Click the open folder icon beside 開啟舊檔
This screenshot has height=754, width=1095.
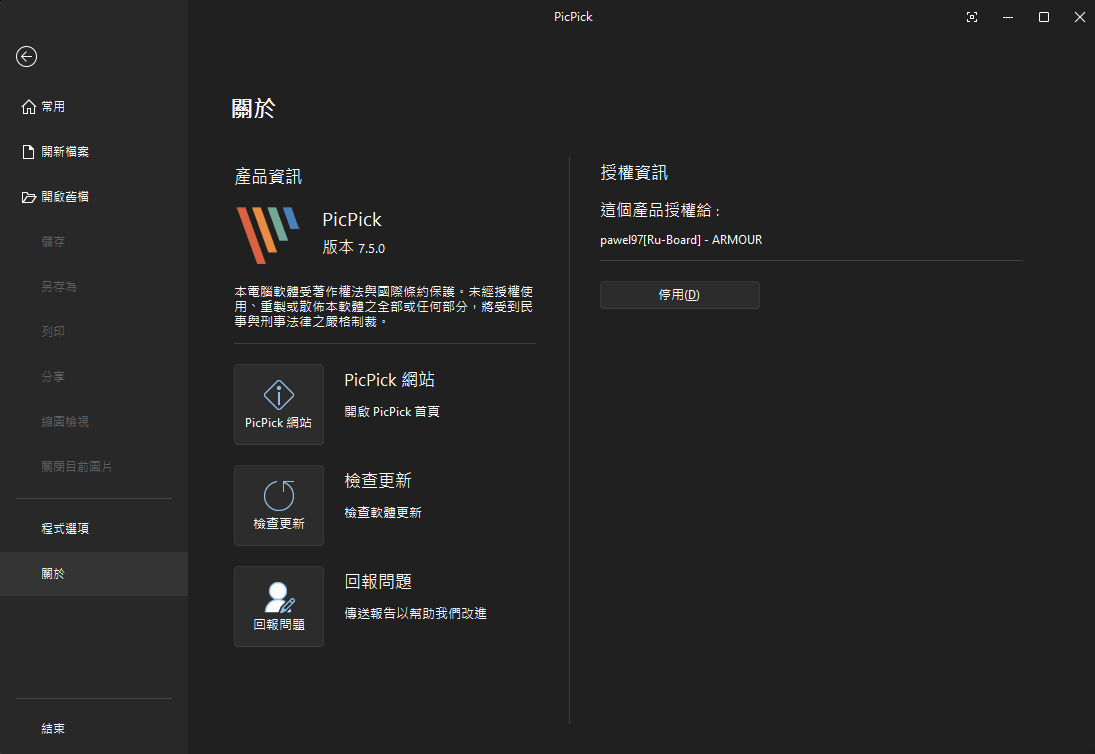point(29,197)
